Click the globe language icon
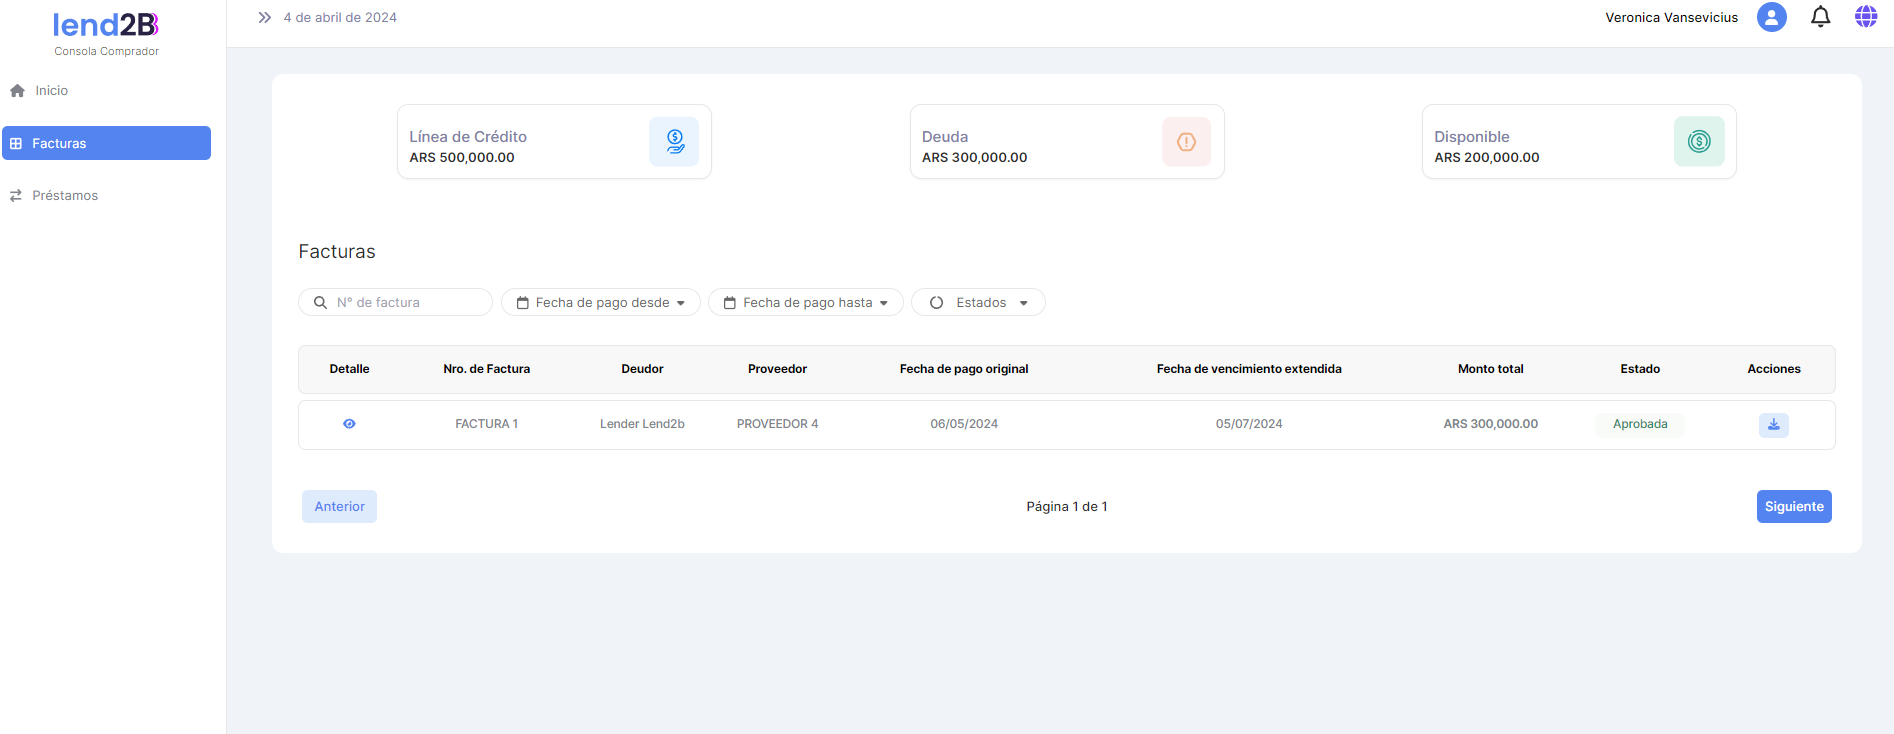This screenshot has width=1894, height=734. pos(1865,17)
